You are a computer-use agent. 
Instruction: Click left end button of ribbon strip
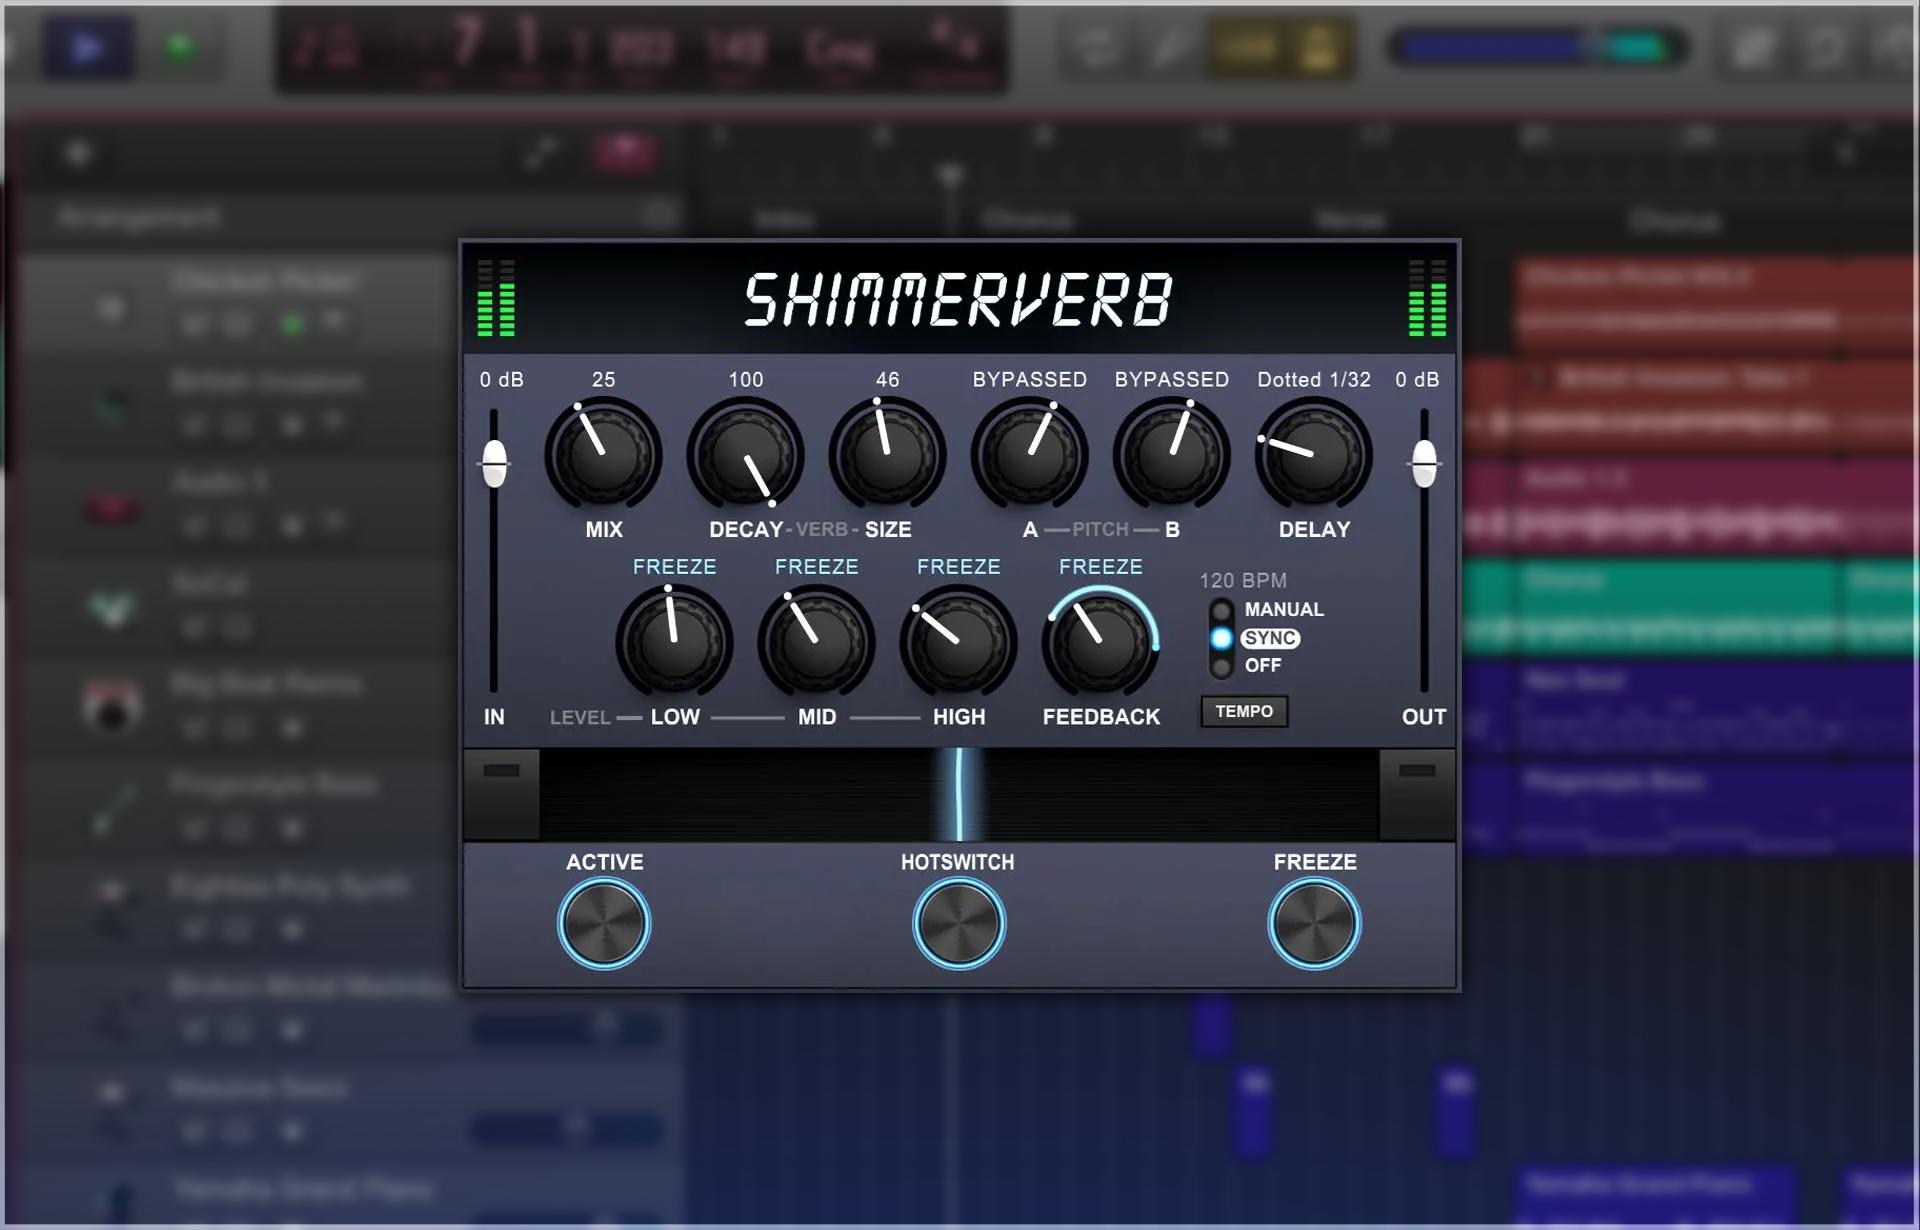pos(502,794)
